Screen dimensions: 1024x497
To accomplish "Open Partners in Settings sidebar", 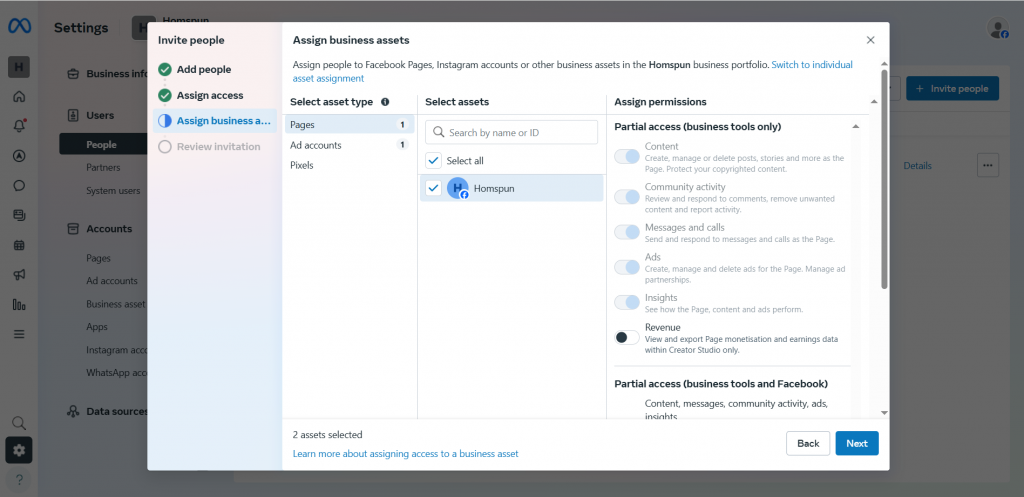I will click(103, 167).
